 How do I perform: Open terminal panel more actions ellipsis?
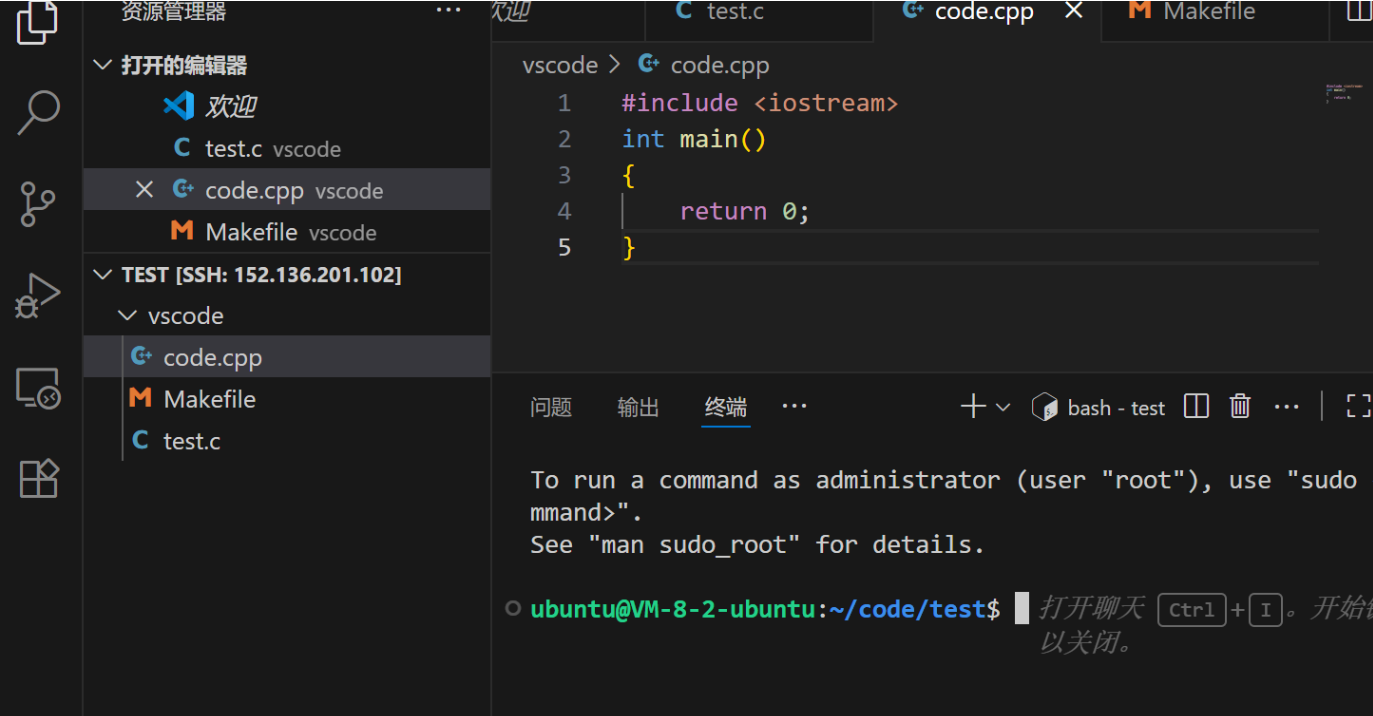tap(1286, 406)
